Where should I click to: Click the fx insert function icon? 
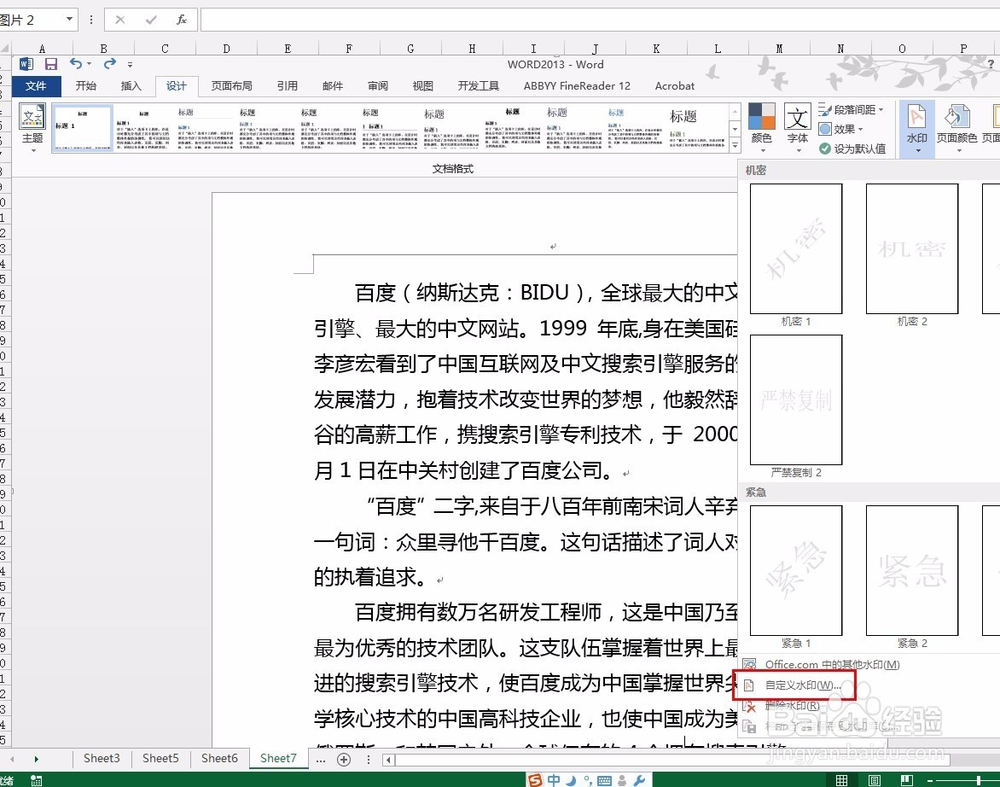pyautogui.click(x=182, y=20)
